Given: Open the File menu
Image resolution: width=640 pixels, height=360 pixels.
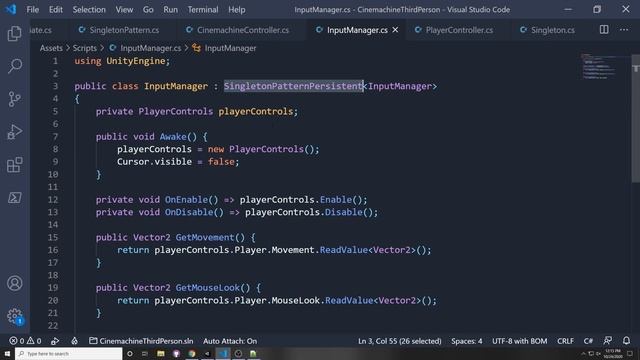Looking at the screenshot, I should 33,9.
